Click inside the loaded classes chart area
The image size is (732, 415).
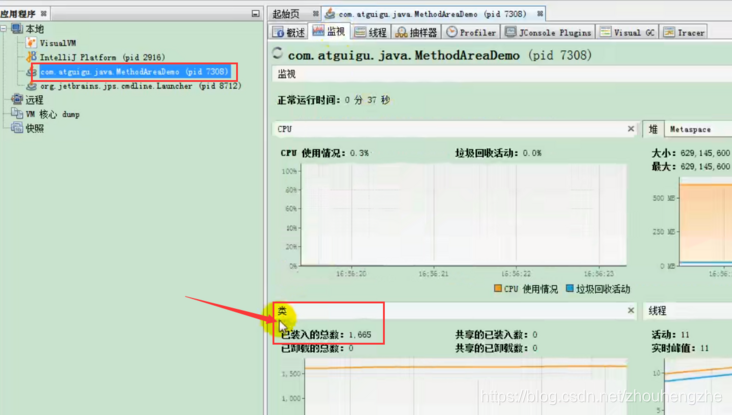click(465, 387)
